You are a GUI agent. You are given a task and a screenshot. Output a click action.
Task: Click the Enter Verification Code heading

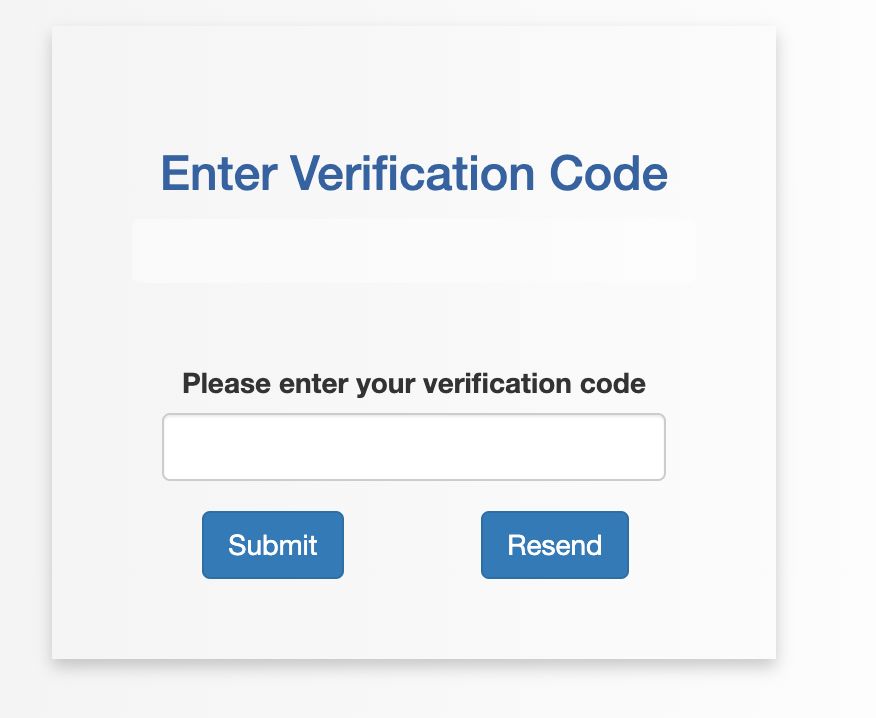(x=413, y=173)
